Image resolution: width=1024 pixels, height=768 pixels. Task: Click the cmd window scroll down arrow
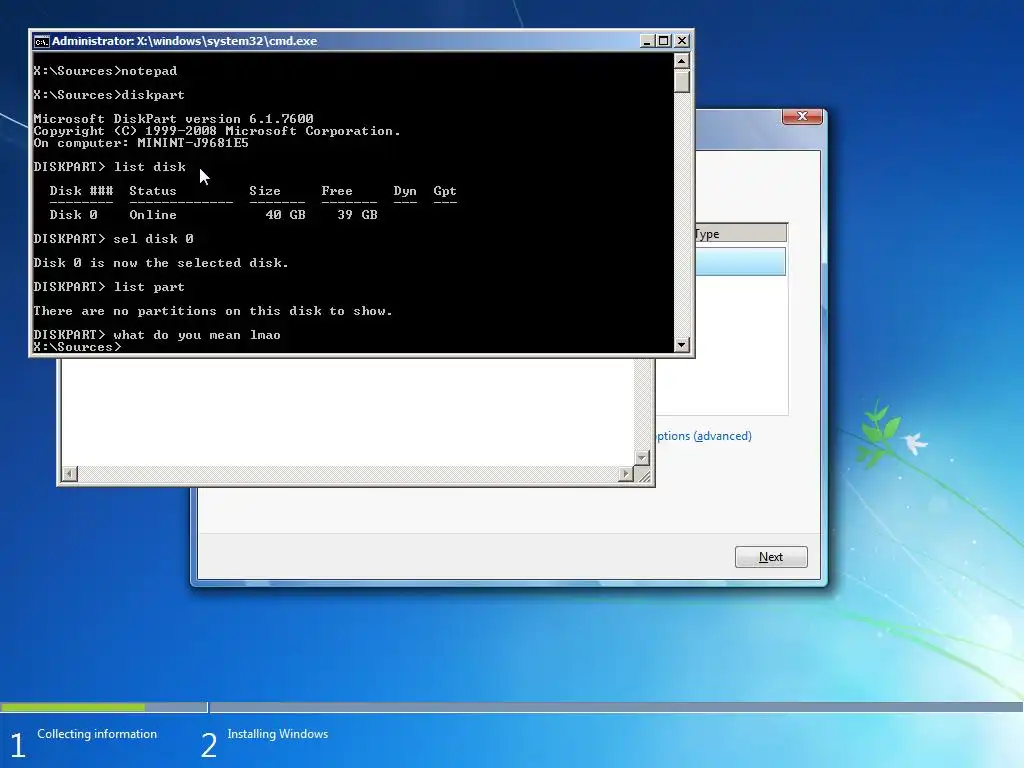(x=682, y=345)
